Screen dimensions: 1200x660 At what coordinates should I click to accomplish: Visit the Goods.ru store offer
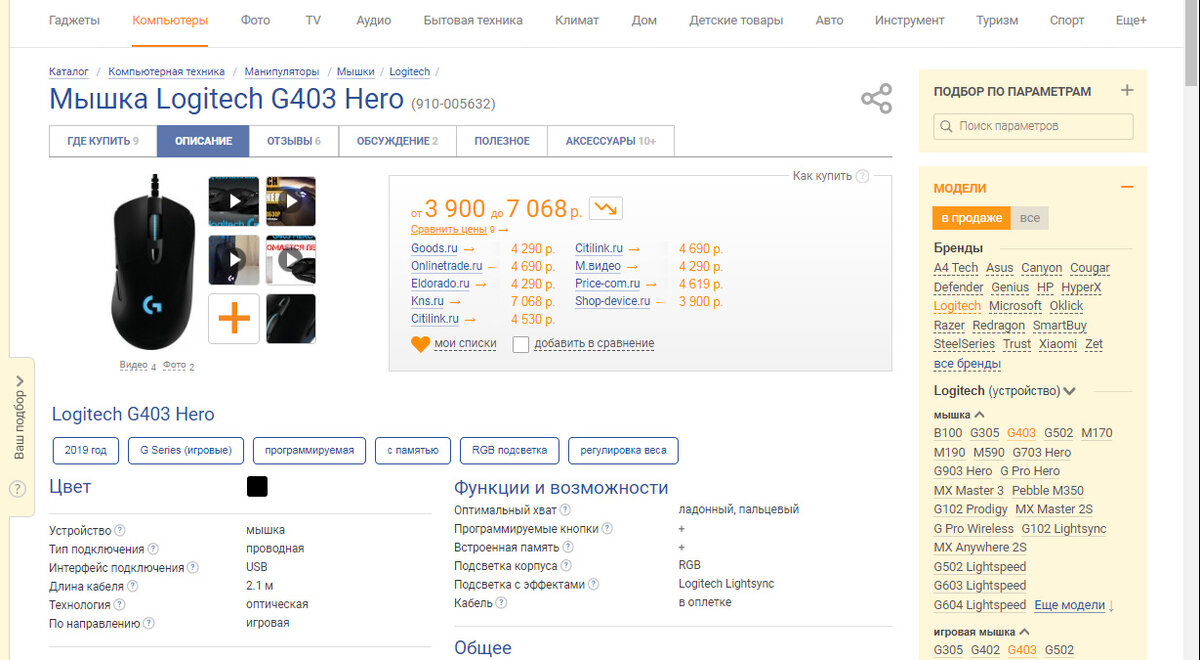(x=434, y=248)
